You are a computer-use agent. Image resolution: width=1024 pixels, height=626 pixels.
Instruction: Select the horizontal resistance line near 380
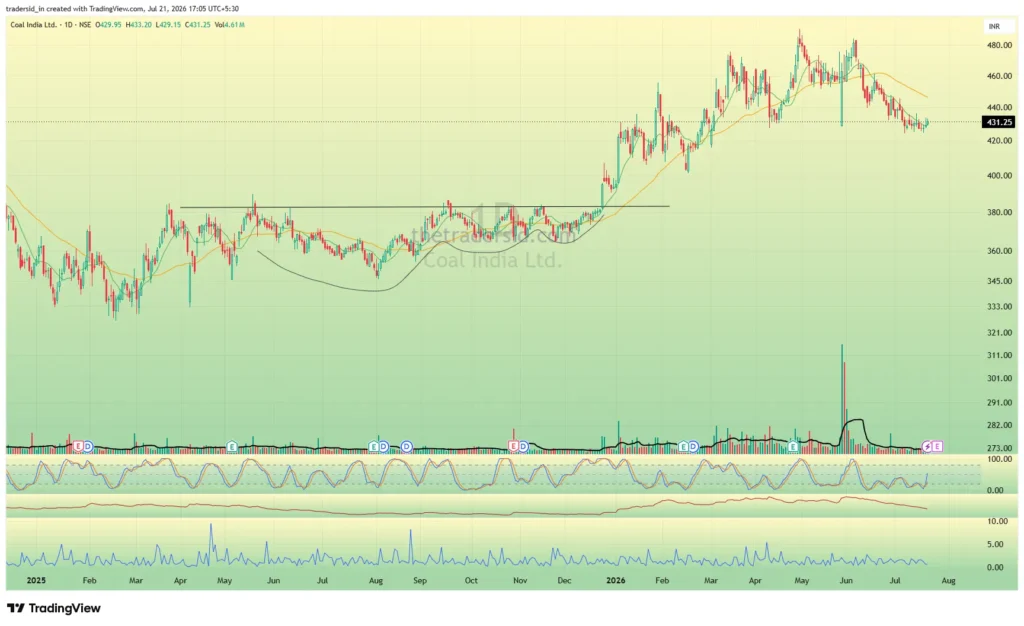pyautogui.click(x=424, y=207)
